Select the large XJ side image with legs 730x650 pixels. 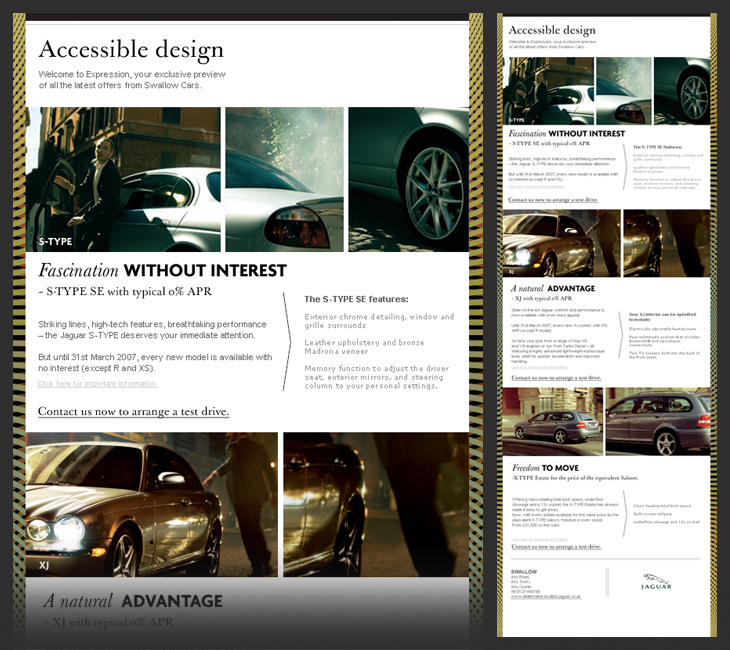tap(375, 505)
